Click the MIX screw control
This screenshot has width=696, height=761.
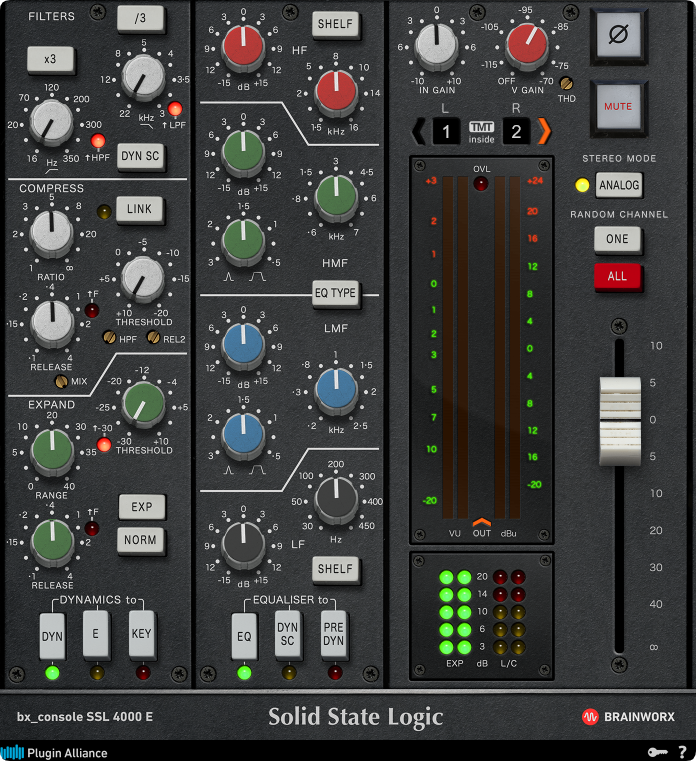coord(61,381)
